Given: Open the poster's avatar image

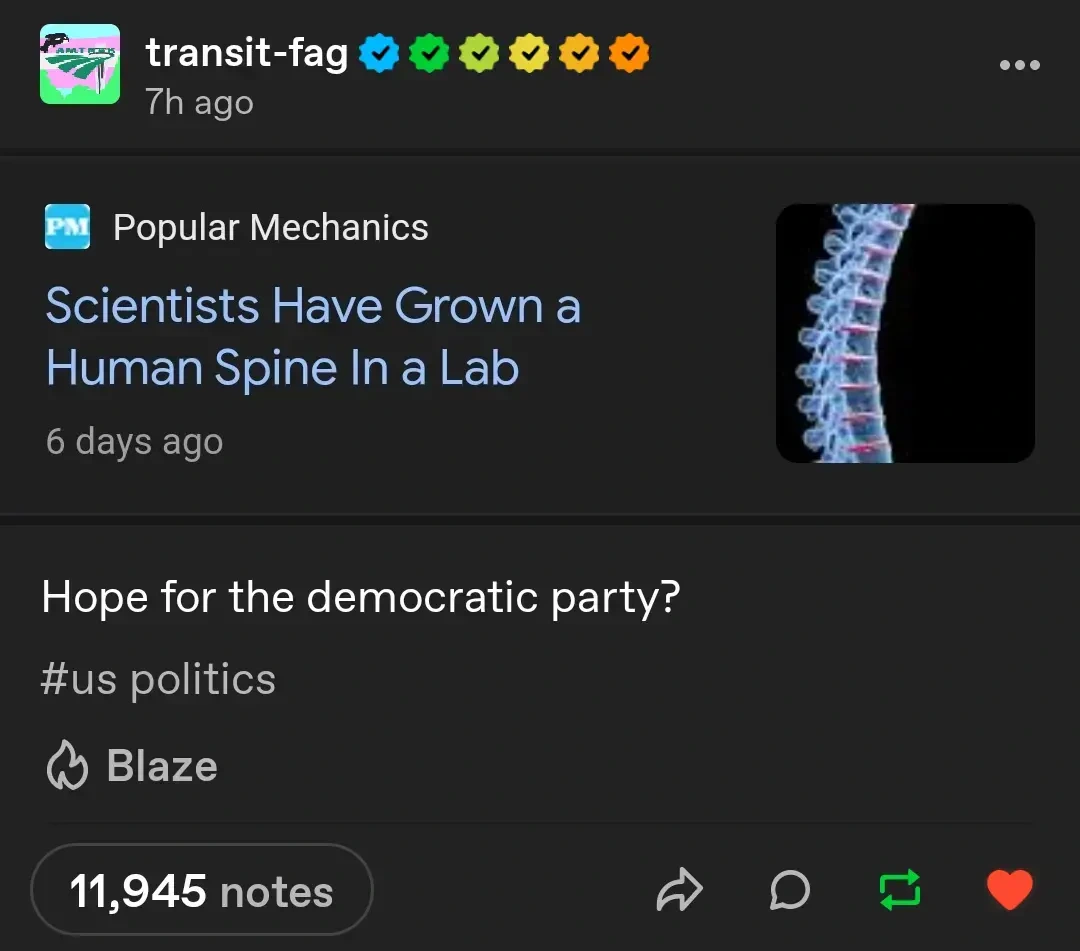Looking at the screenshot, I should tap(80, 65).
